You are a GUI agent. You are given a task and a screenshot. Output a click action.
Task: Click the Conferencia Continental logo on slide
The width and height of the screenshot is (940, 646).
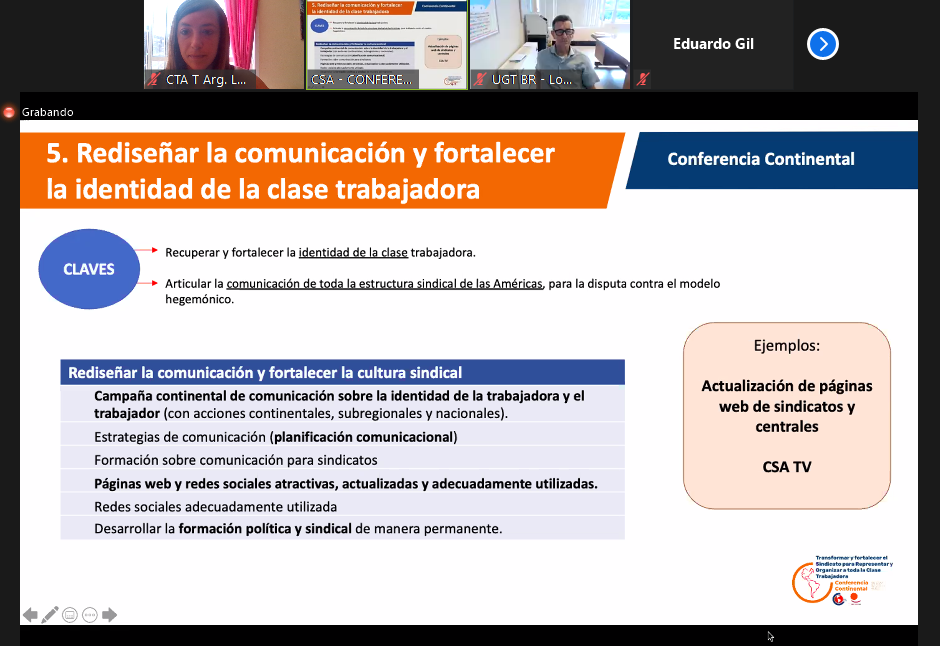point(840,580)
